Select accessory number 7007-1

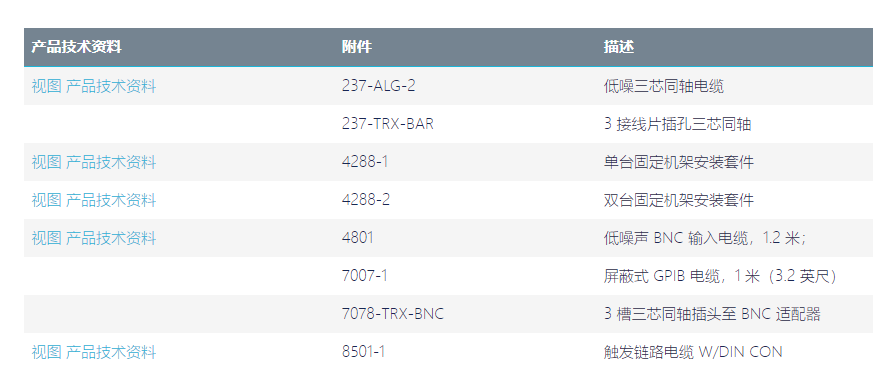coord(364,276)
